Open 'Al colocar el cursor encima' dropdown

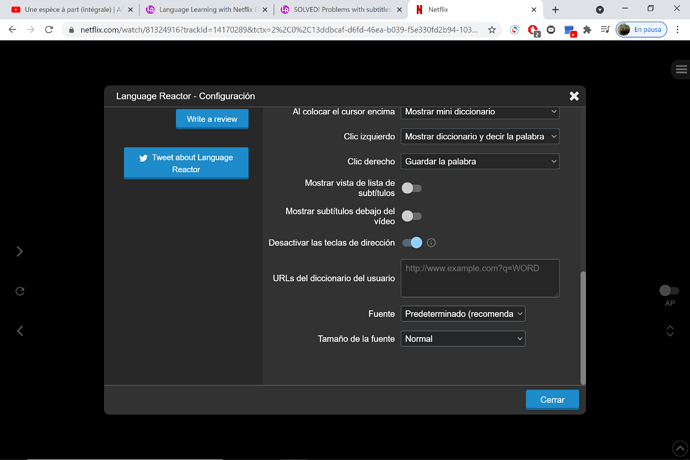(x=480, y=112)
